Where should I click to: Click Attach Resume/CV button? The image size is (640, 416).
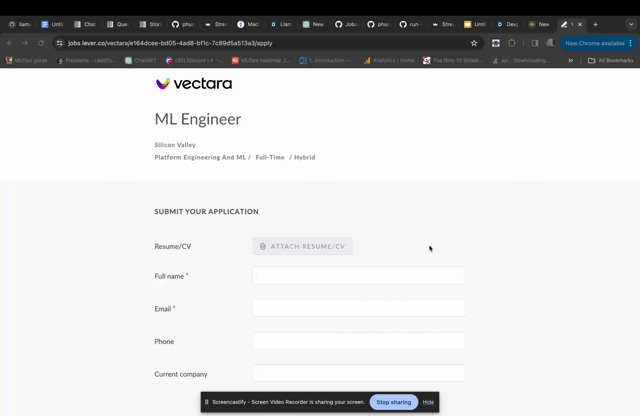coord(302,246)
